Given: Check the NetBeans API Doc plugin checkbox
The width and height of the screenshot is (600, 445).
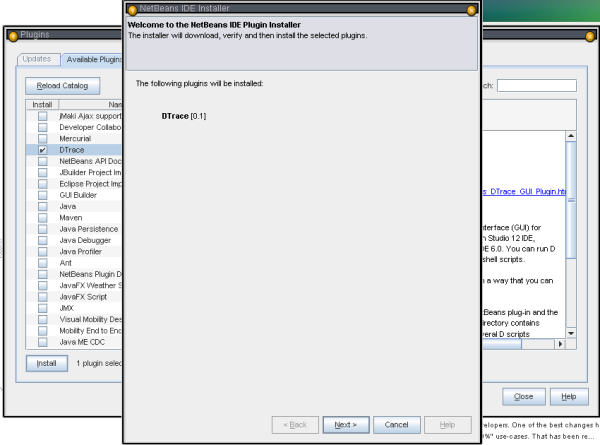Looking at the screenshot, I should [42, 161].
